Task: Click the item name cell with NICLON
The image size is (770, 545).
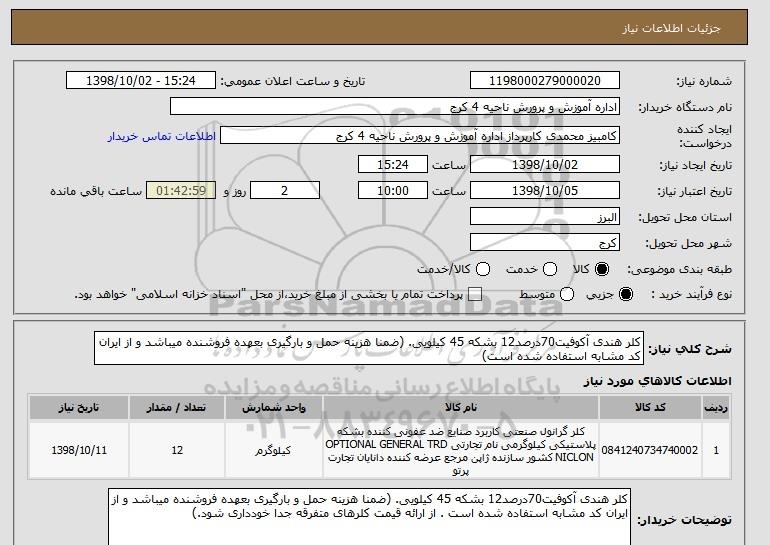Action: pos(461,450)
